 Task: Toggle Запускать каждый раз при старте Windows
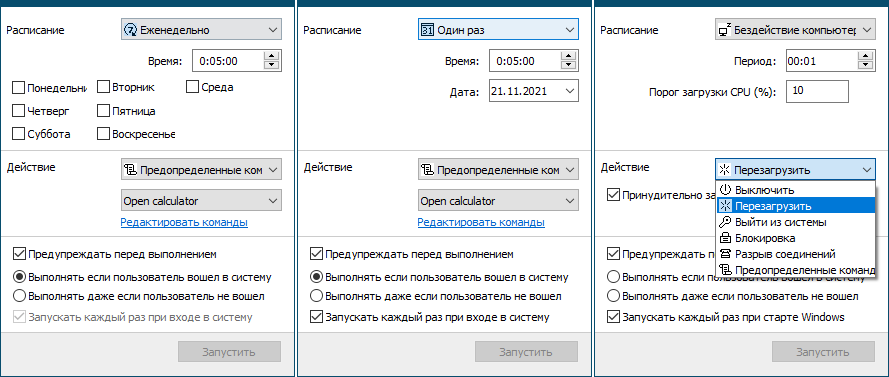pyautogui.click(x=613, y=317)
